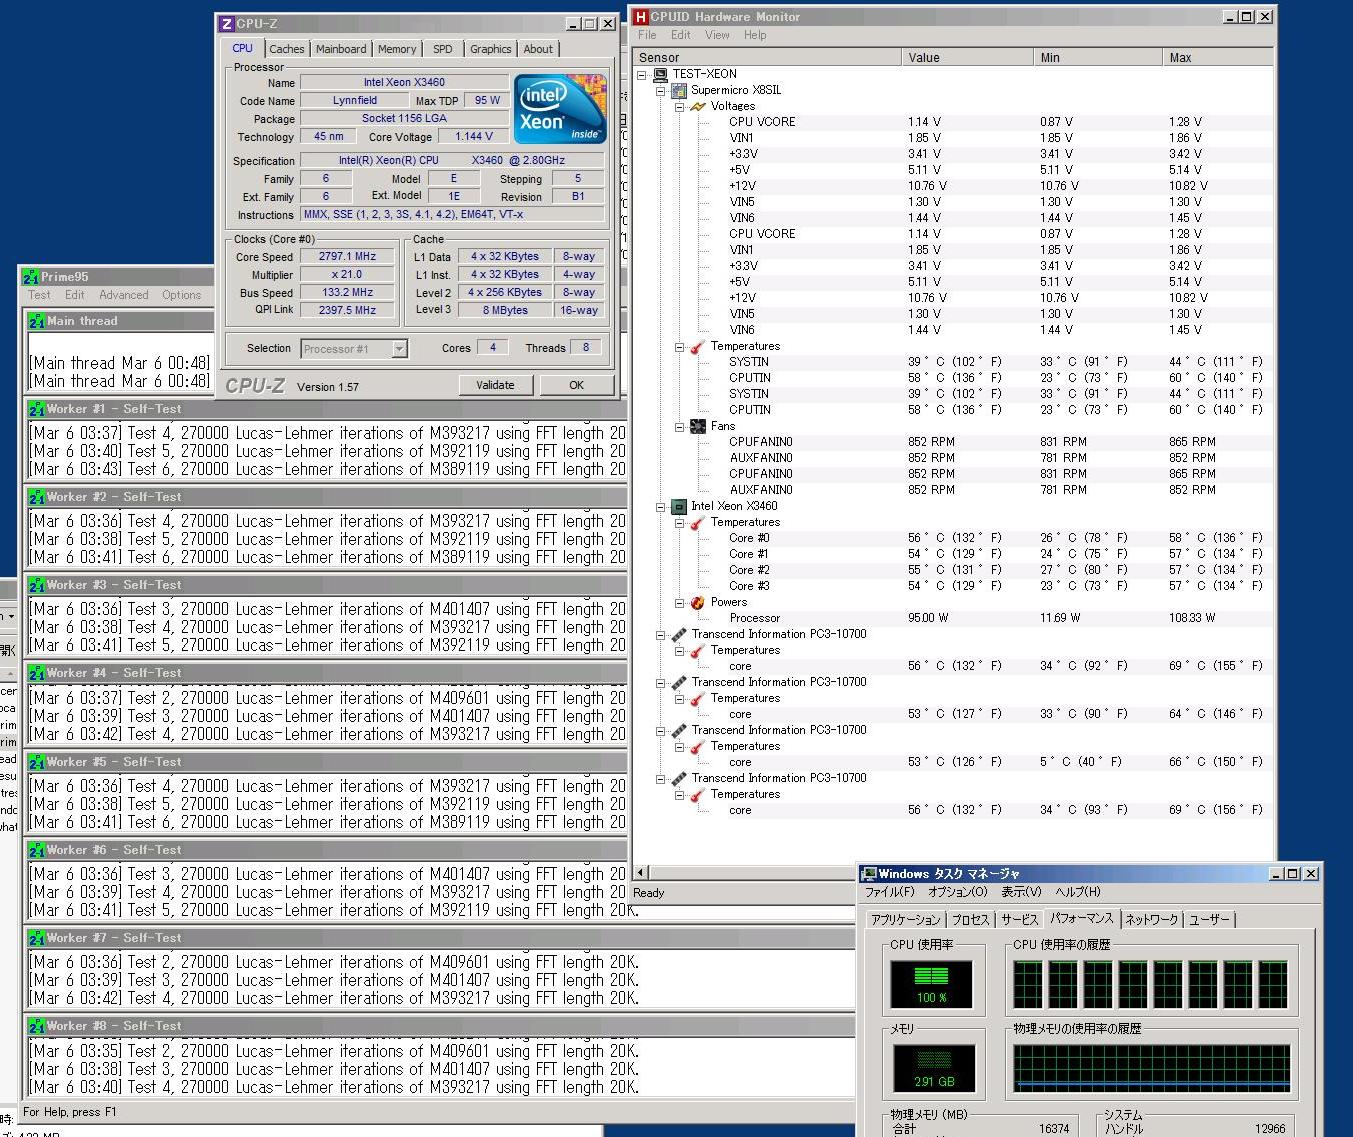This screenshot has height=1137, width=1353.
Task: Collapse the Intel Xeon X3460 node
Action: (x=661, y=506)
